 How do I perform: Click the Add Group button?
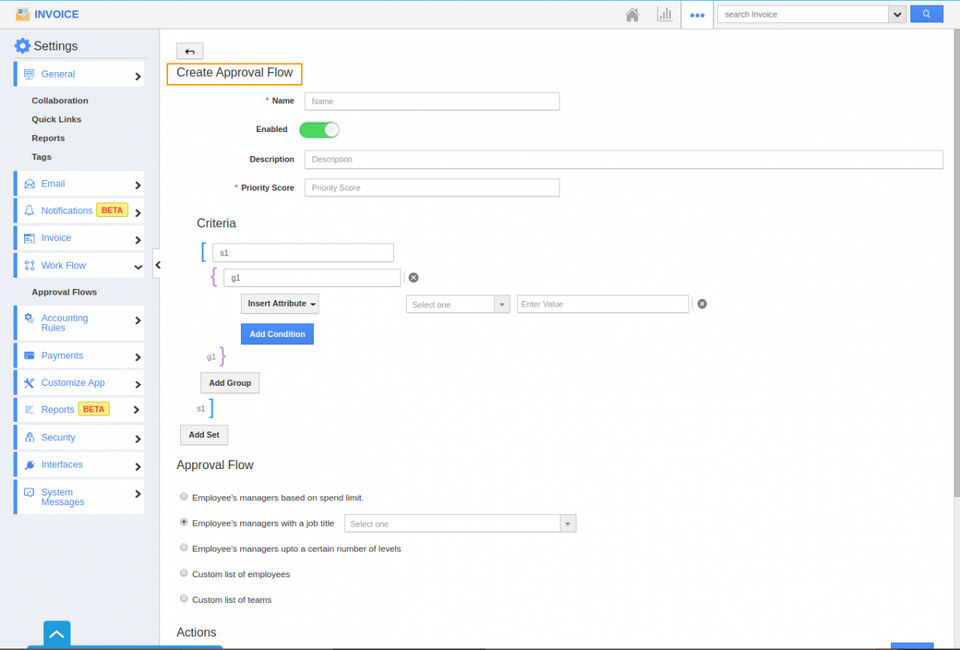(229, 383)
